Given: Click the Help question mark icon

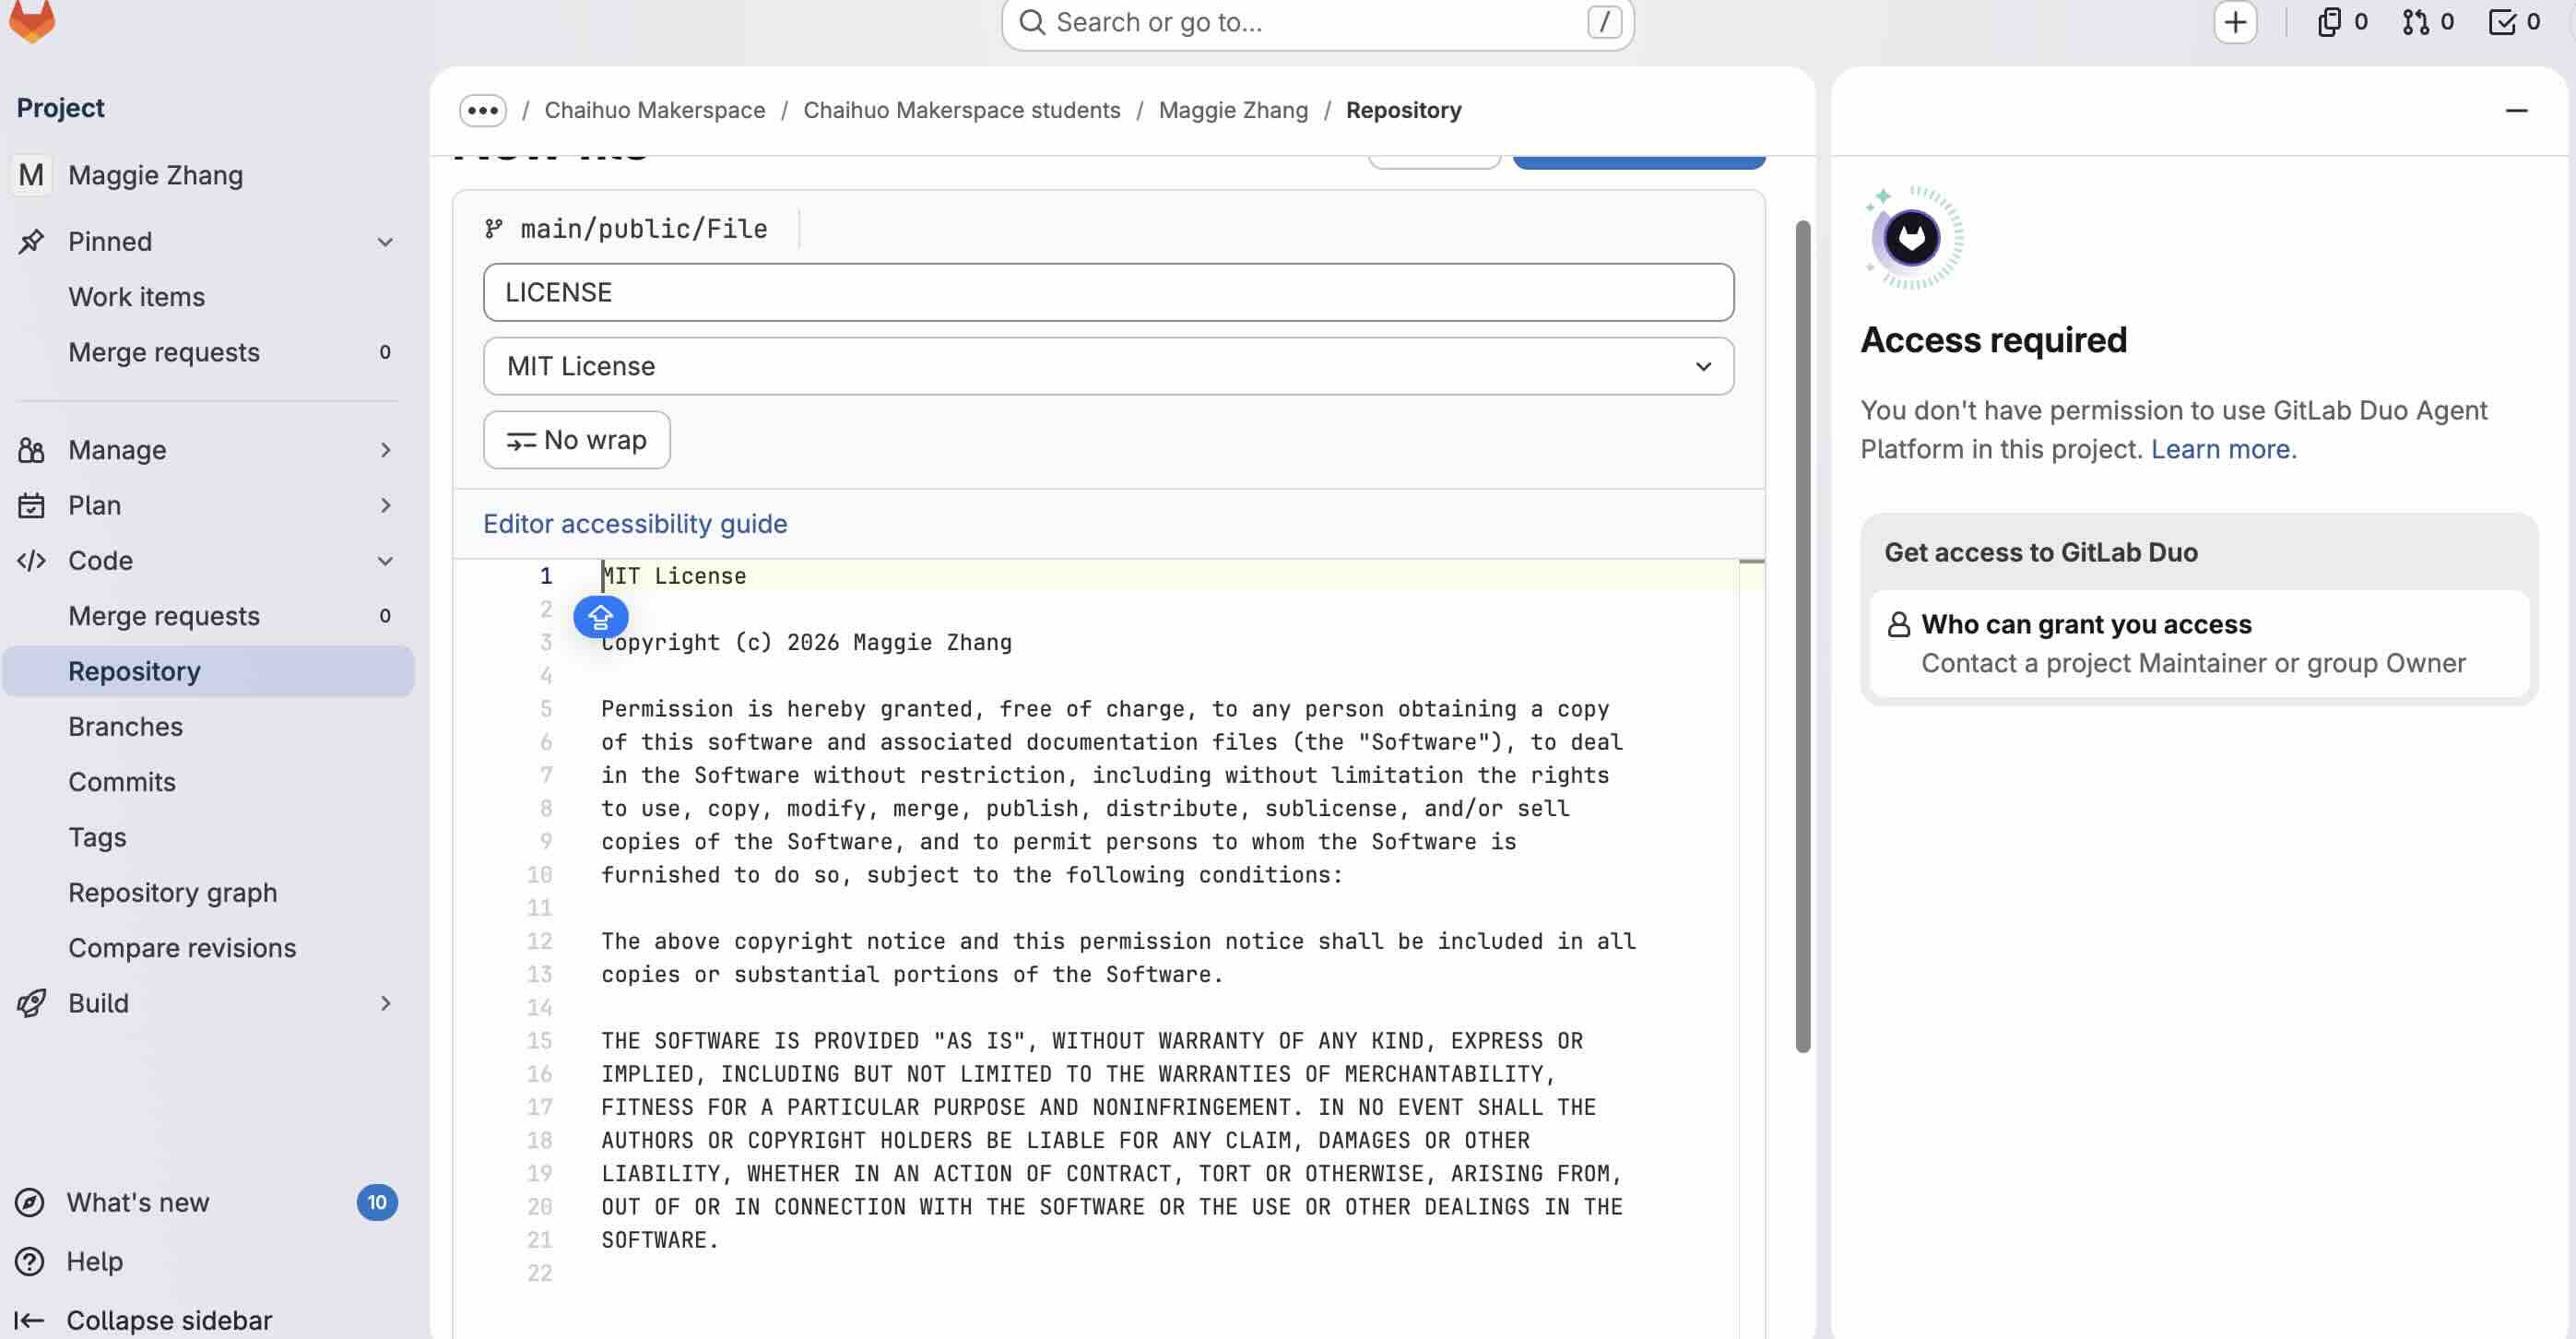Looking at the screenshot, I should [x=30, y=1261].
